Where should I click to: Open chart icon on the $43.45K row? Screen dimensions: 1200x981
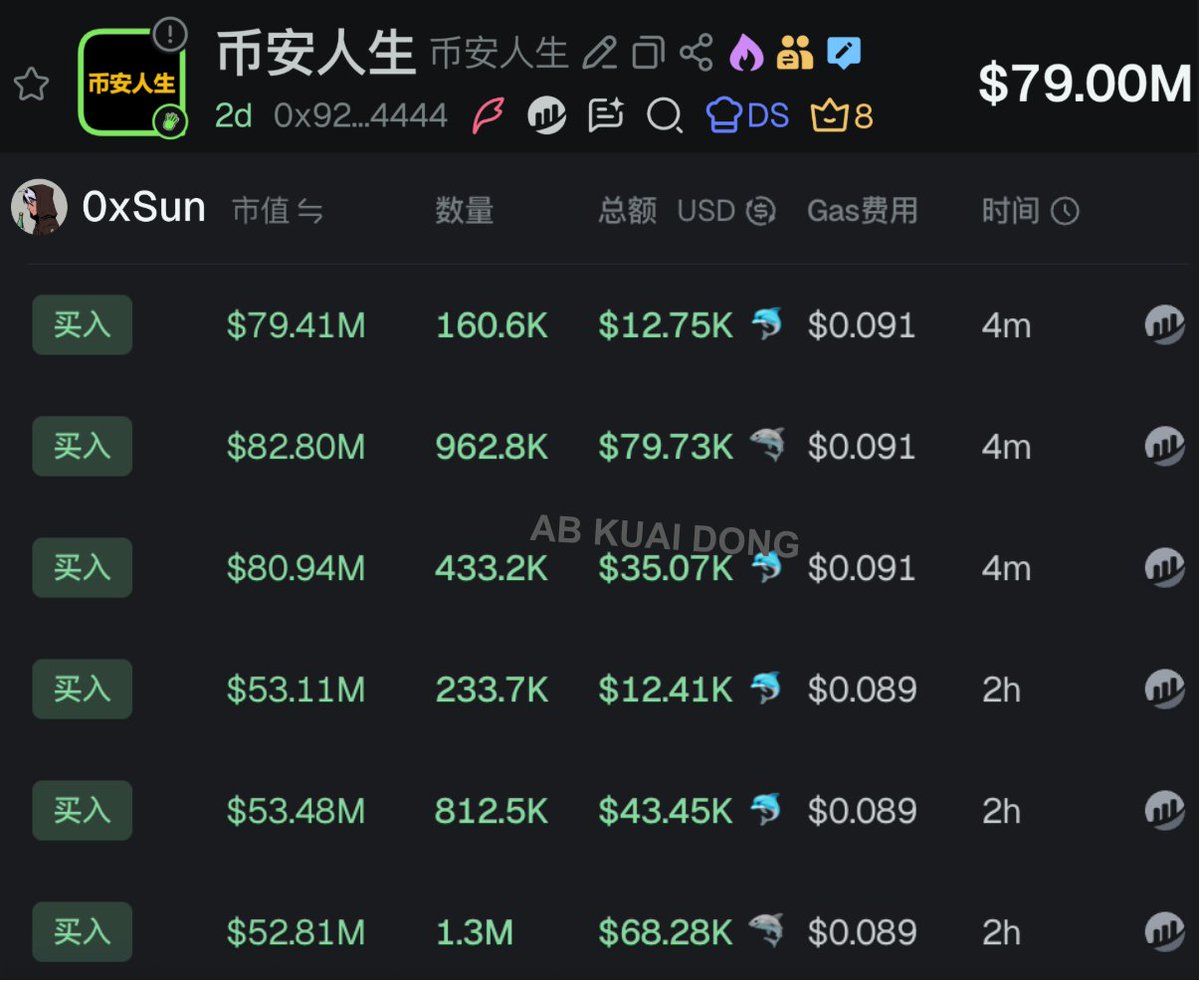1165,810
